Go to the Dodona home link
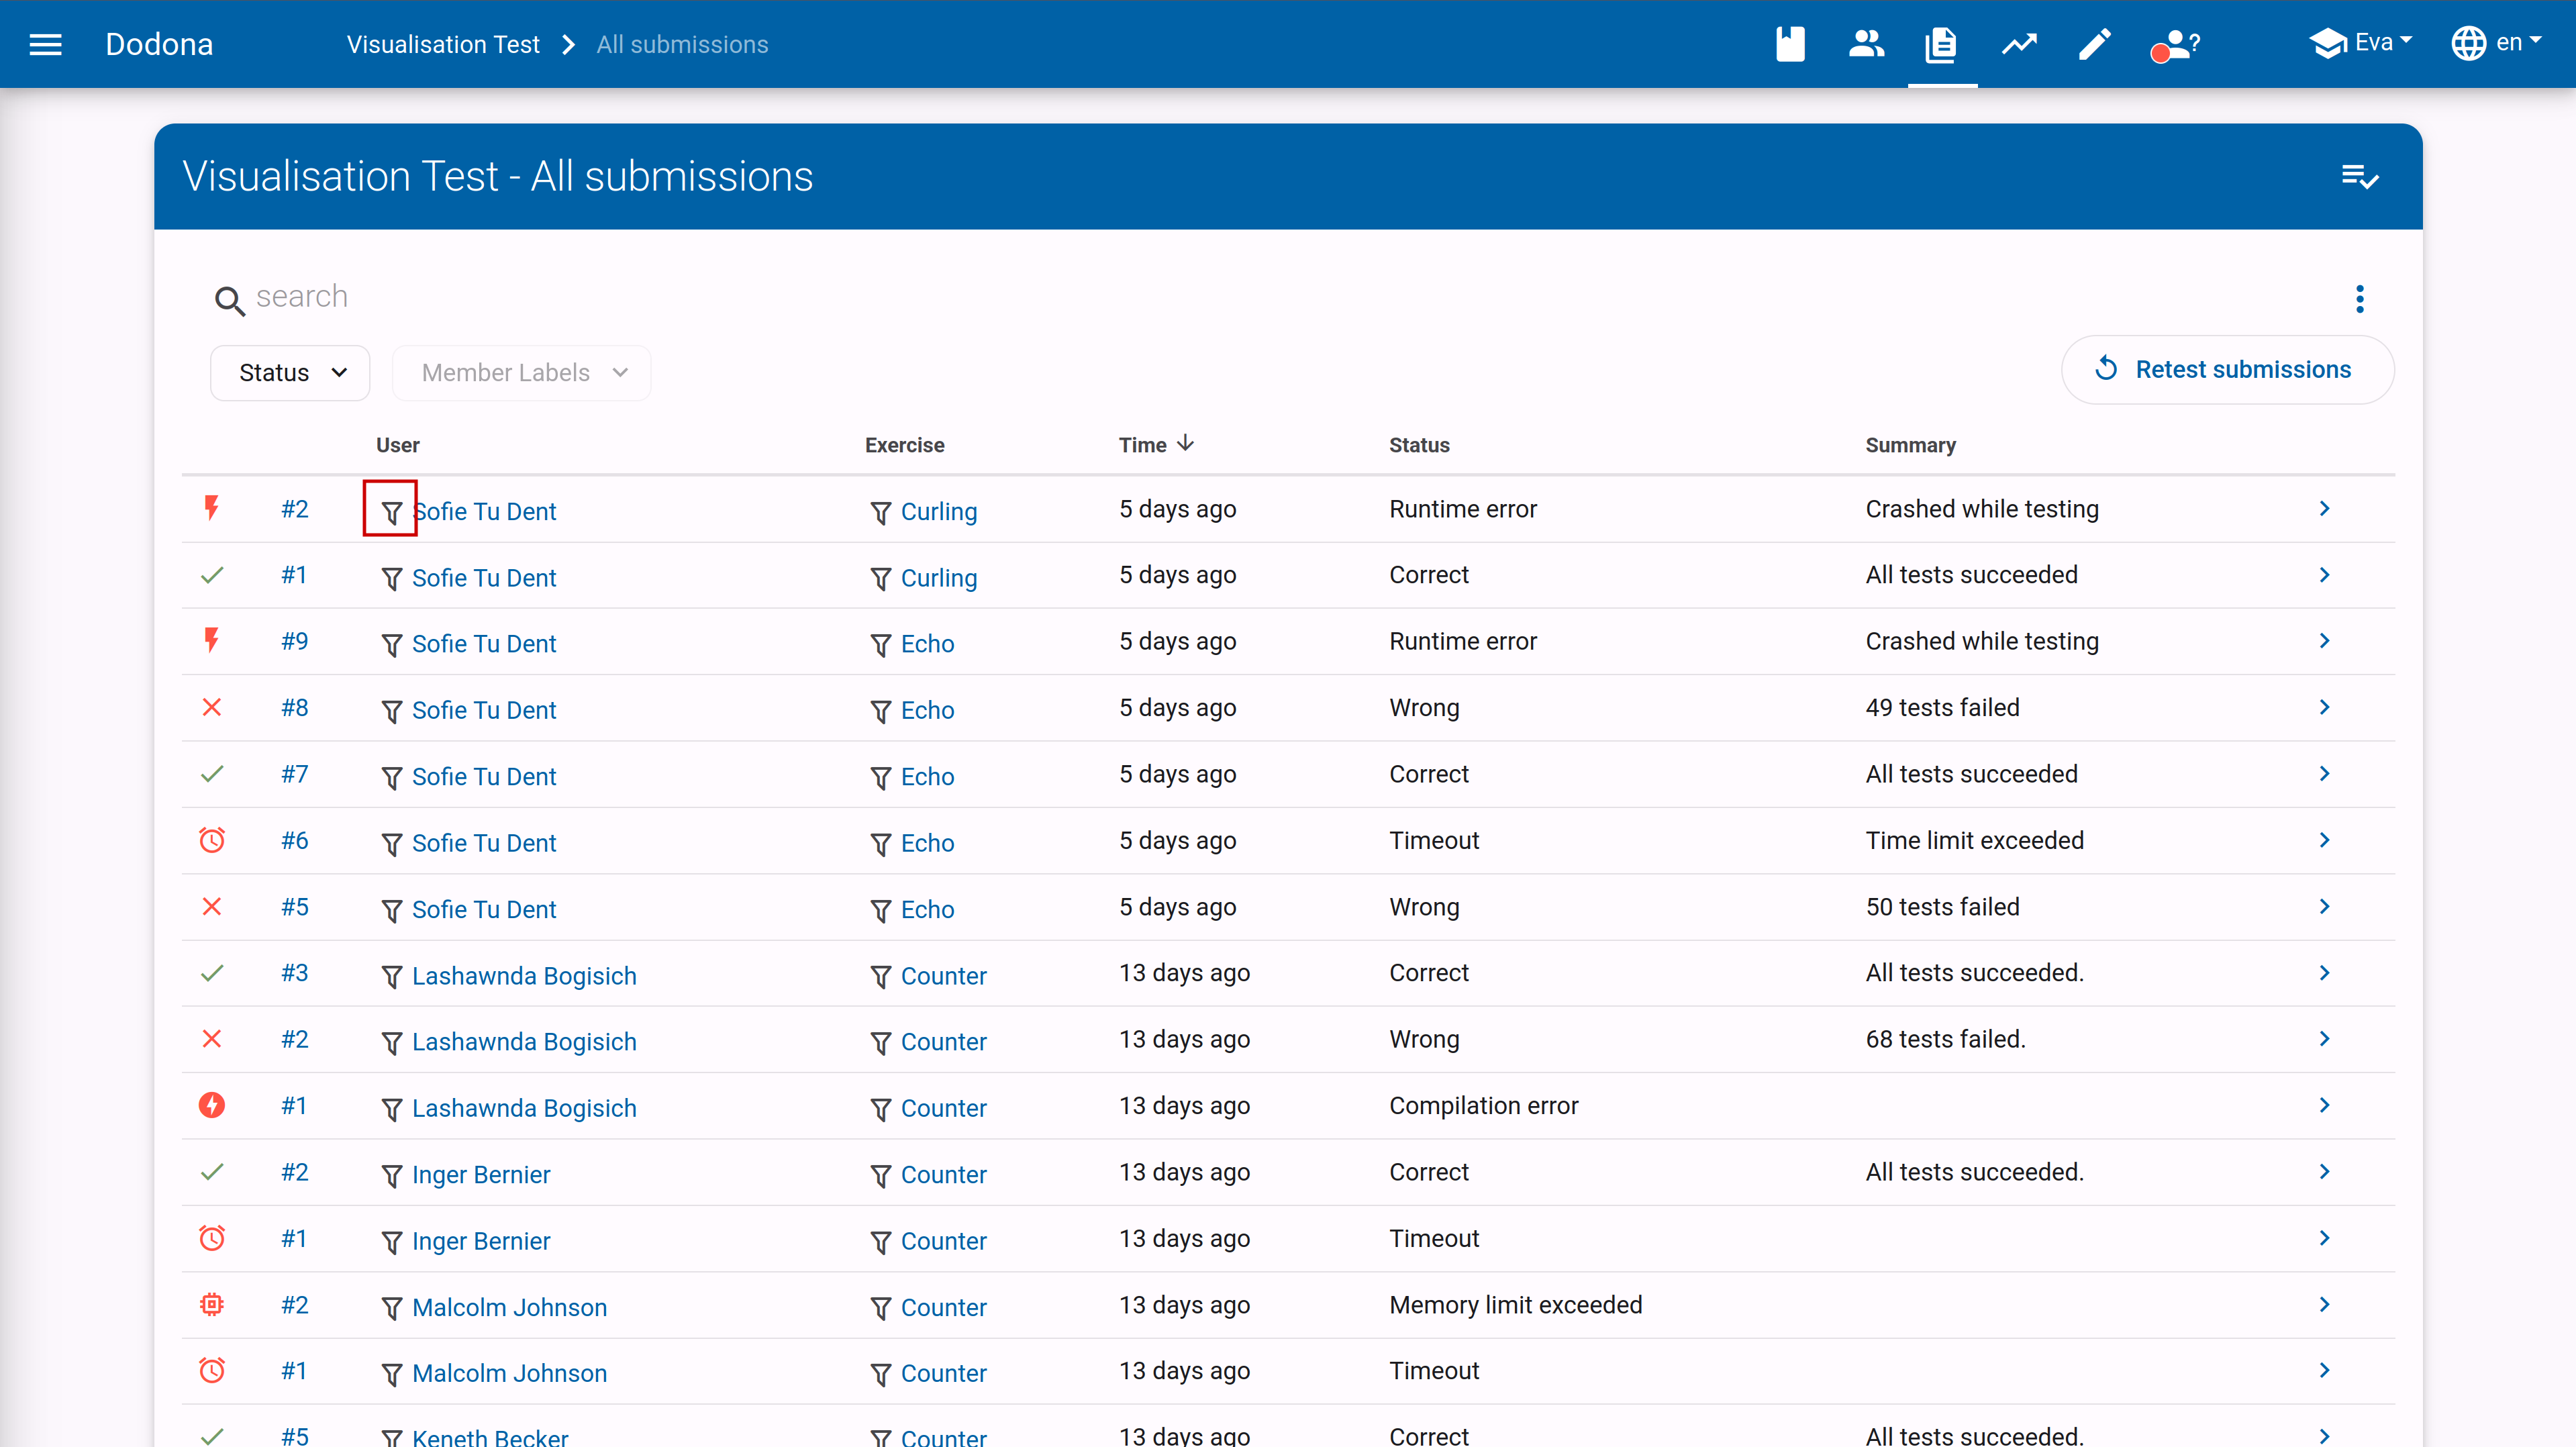The height and width of the screenshot is (1447, 2576). pos(159,44)
